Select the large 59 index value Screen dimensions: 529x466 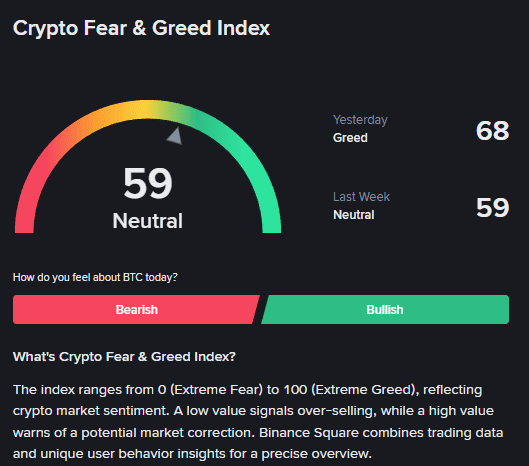pos(148,183)
